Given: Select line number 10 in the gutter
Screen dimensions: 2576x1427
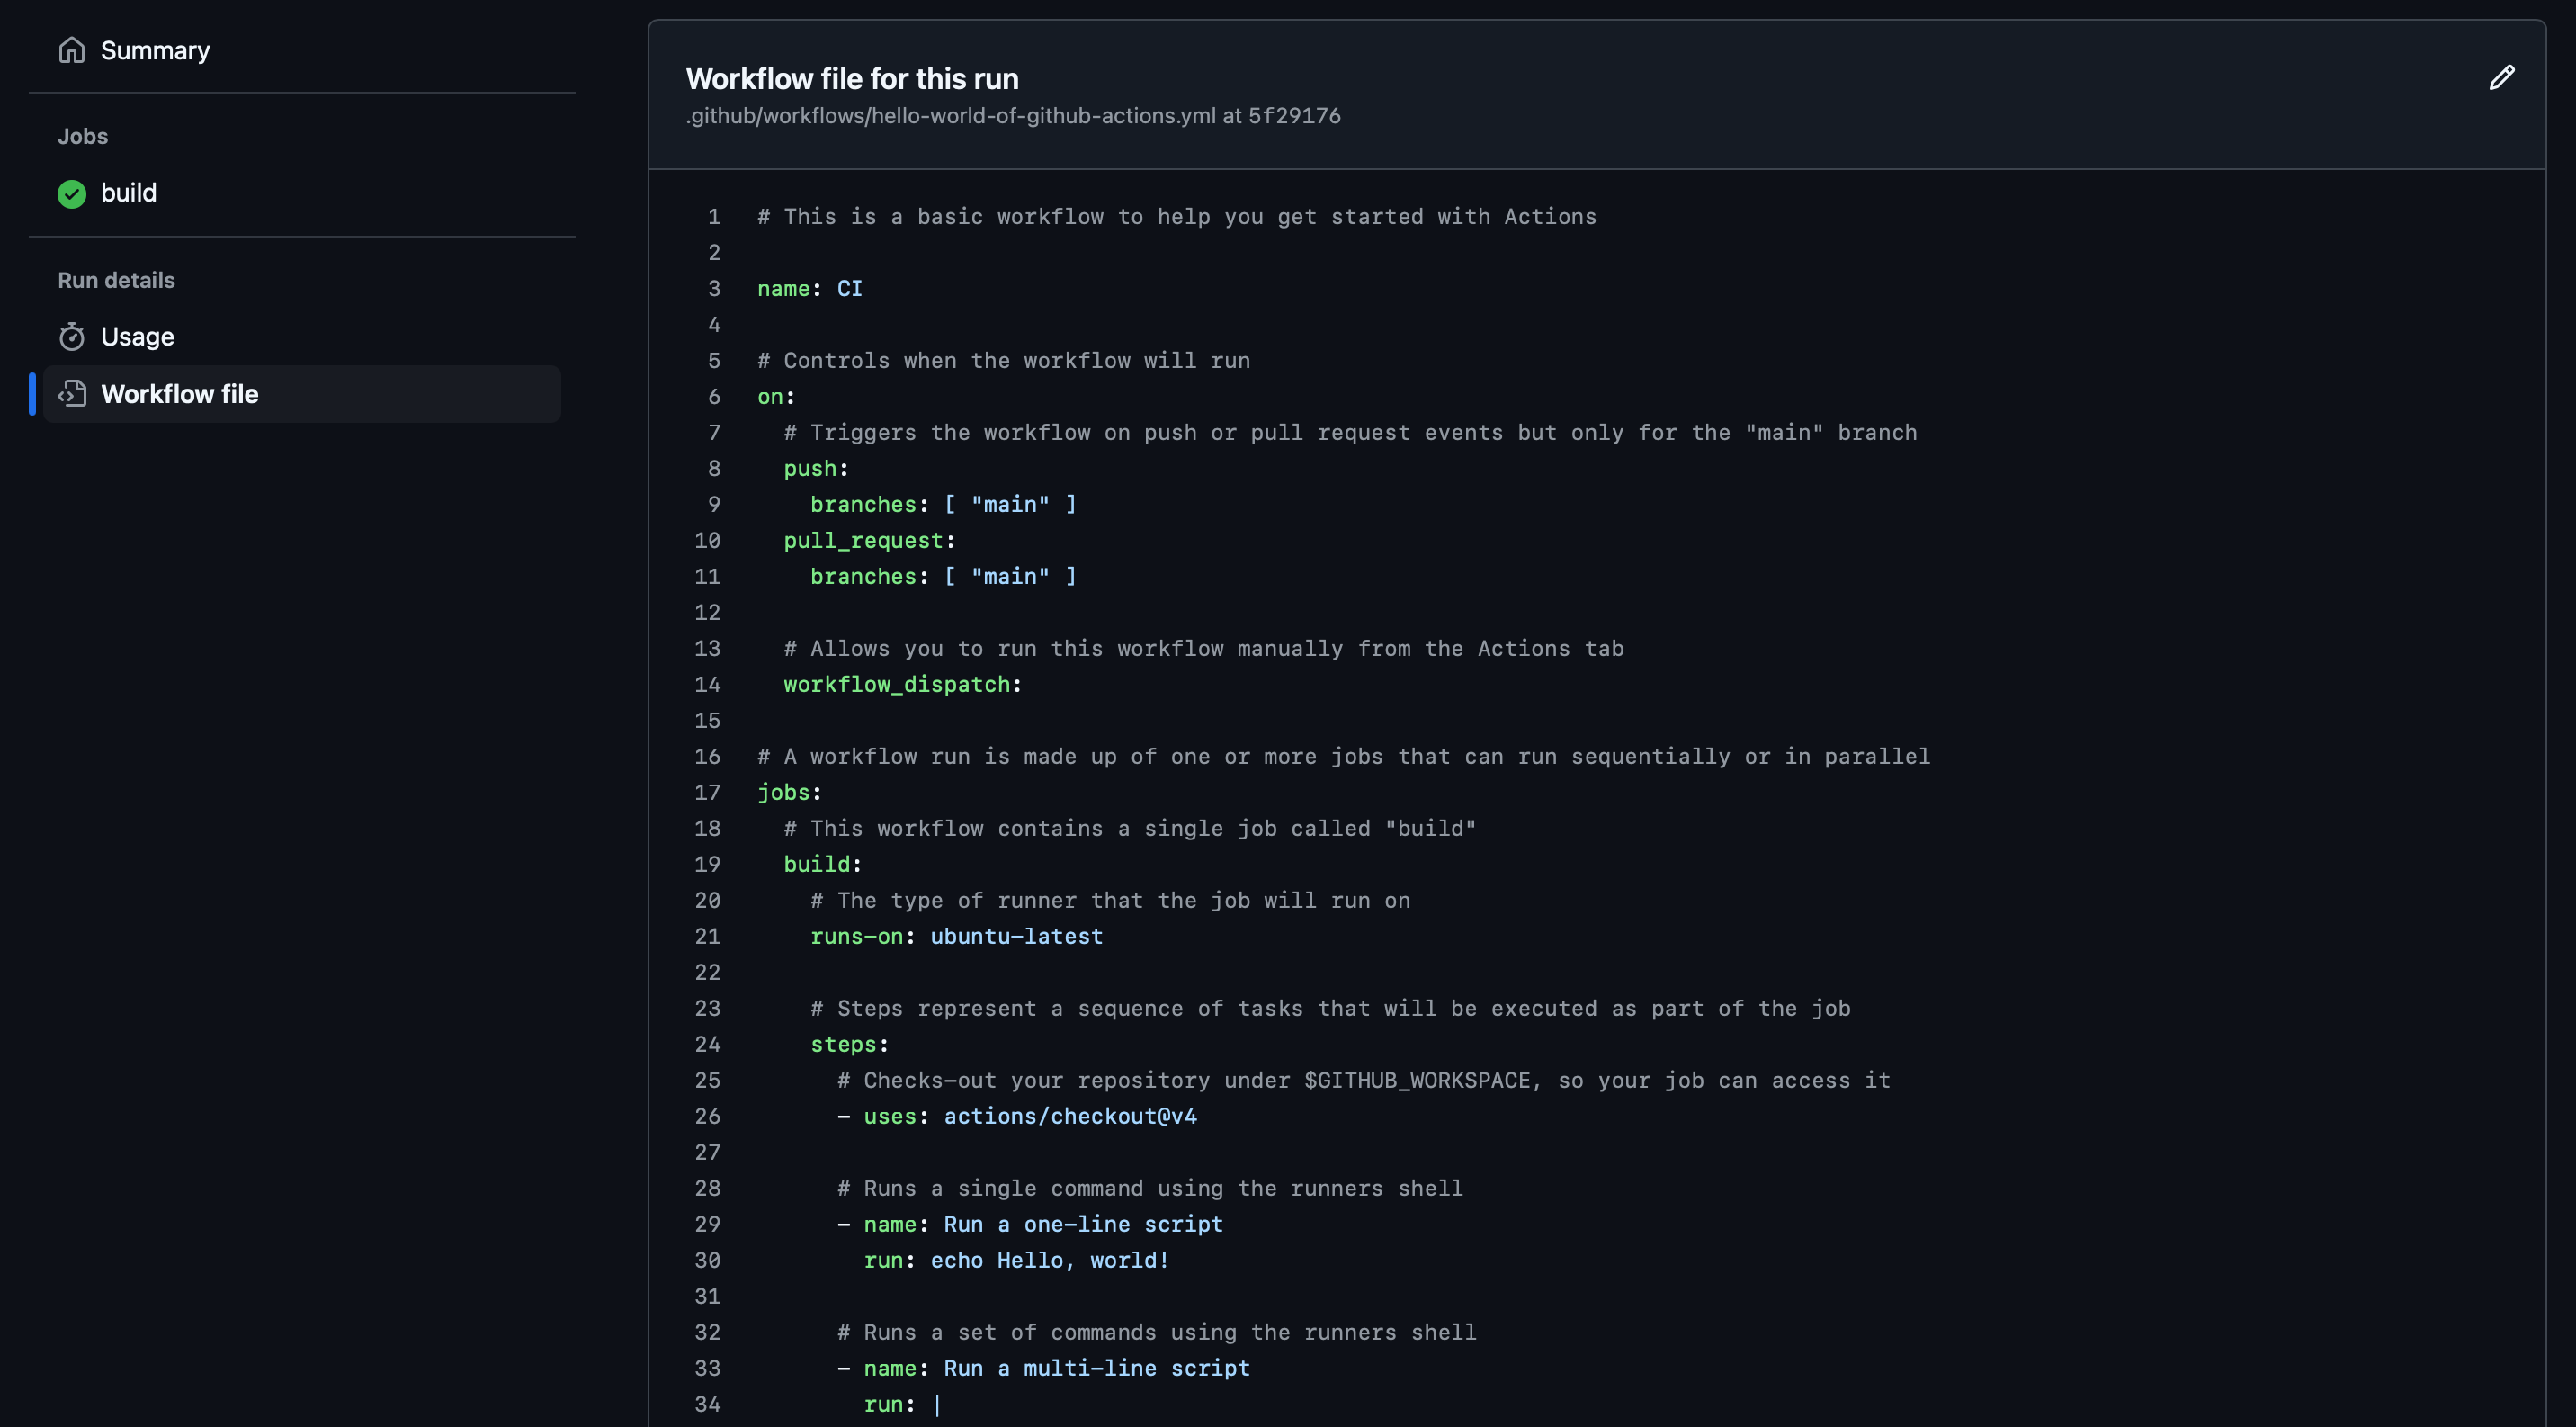Looking at the screenshot, I should [x=707, y=541].
